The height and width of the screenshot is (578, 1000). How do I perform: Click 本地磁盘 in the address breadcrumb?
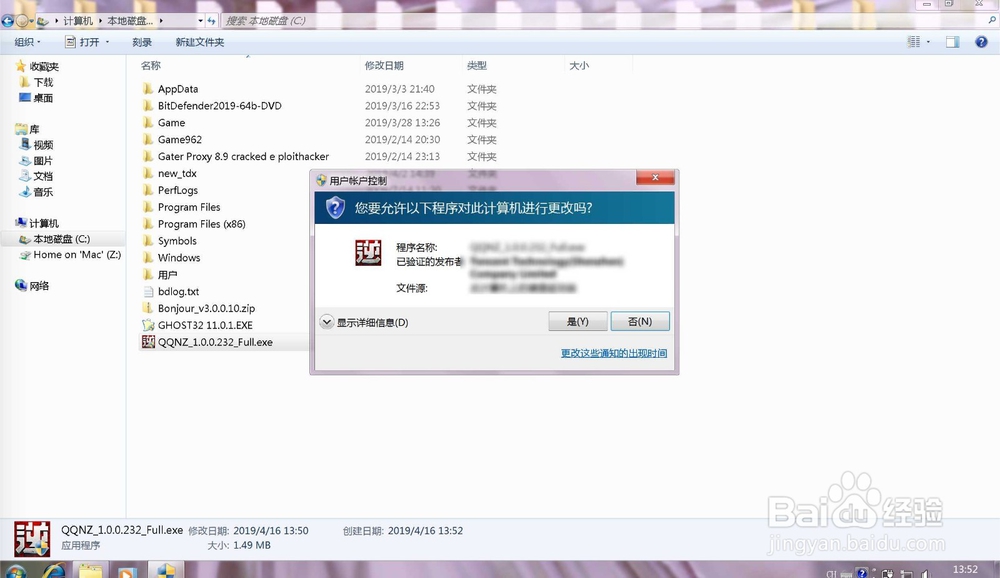point(130,21)
